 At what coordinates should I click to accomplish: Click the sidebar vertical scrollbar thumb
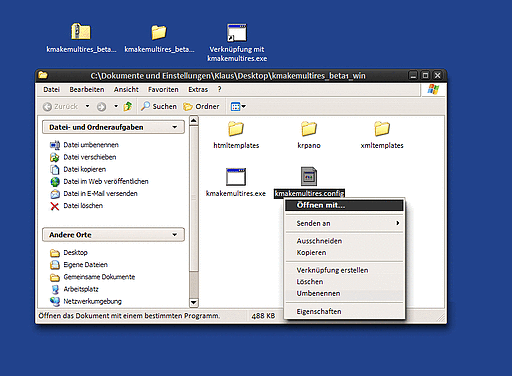pos(194,198)
